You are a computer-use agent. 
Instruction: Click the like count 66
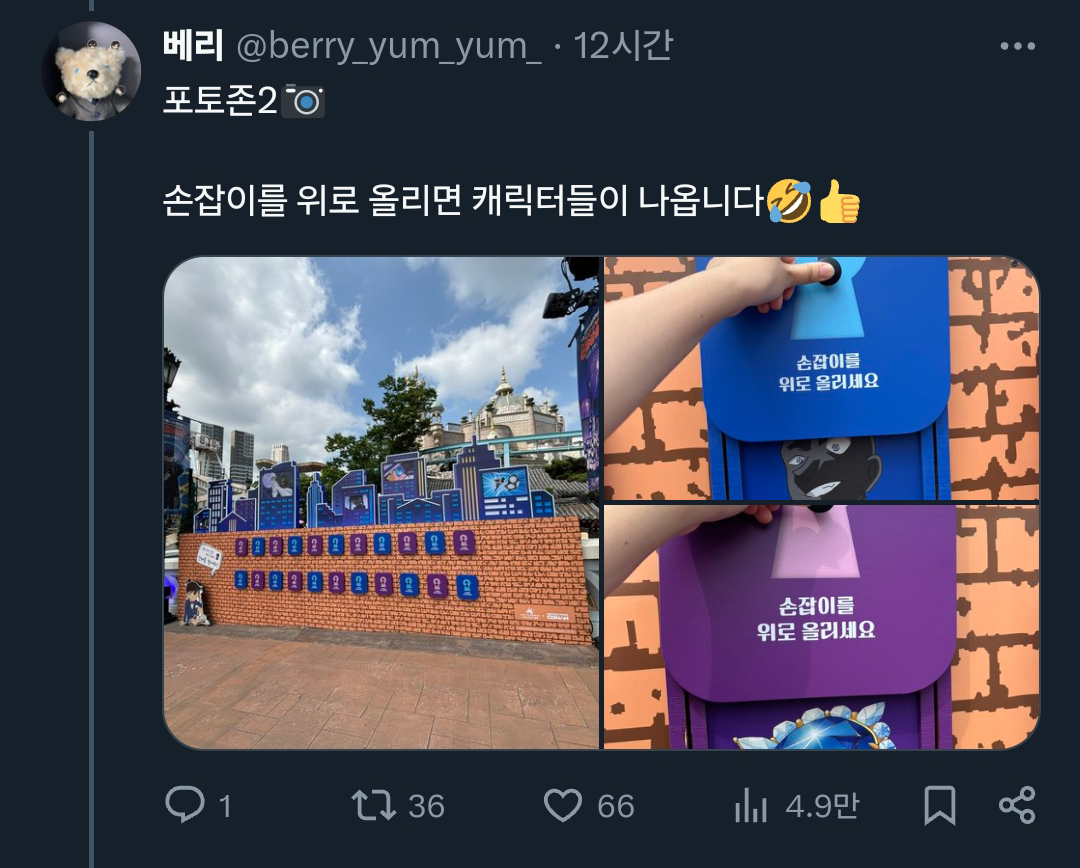point(616,806)
